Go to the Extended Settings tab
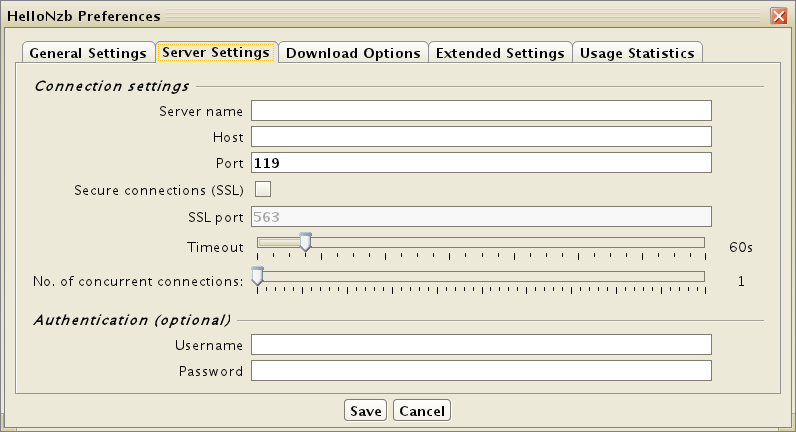 click(x=500, y=53)
